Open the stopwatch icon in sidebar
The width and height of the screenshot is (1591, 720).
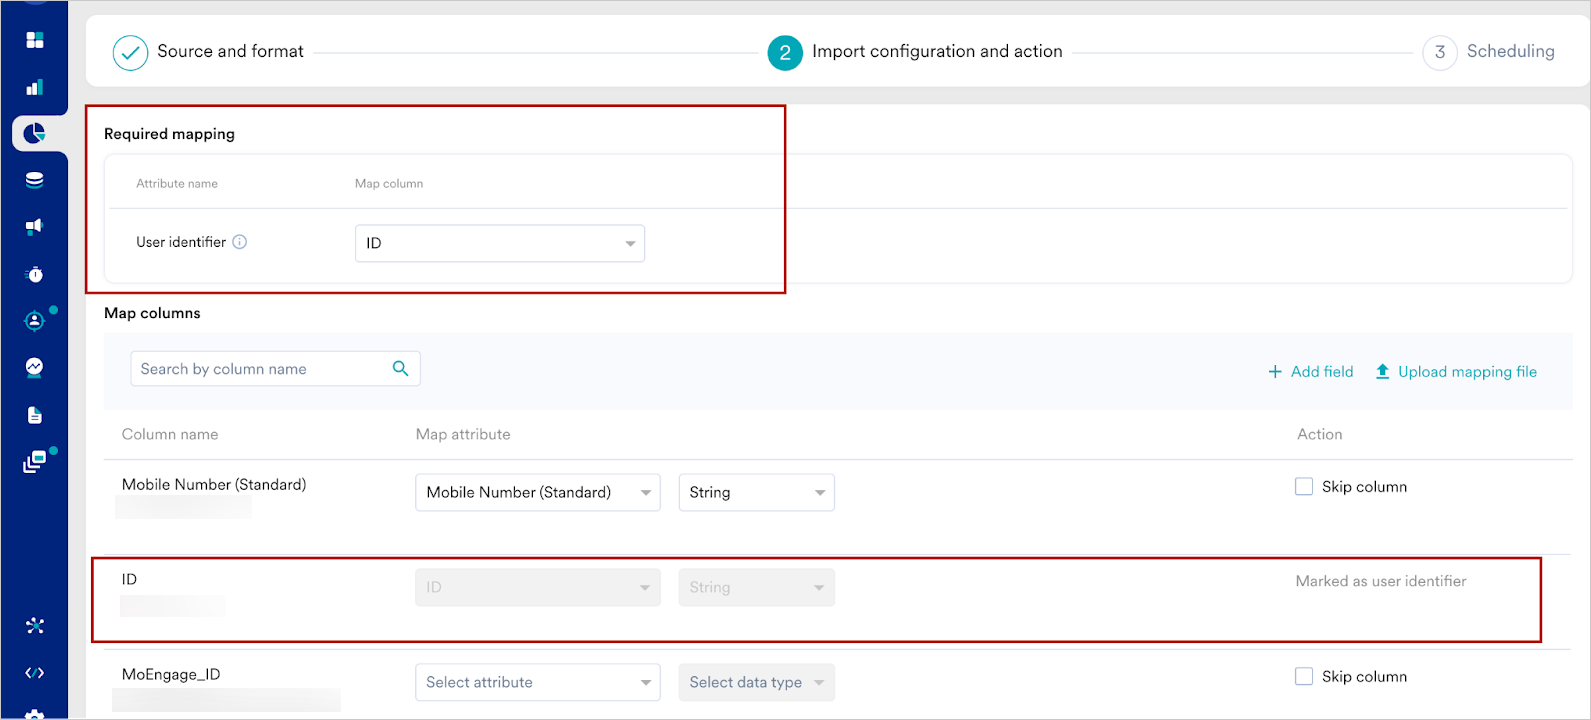pyautogui.click(x=35, y=274)
